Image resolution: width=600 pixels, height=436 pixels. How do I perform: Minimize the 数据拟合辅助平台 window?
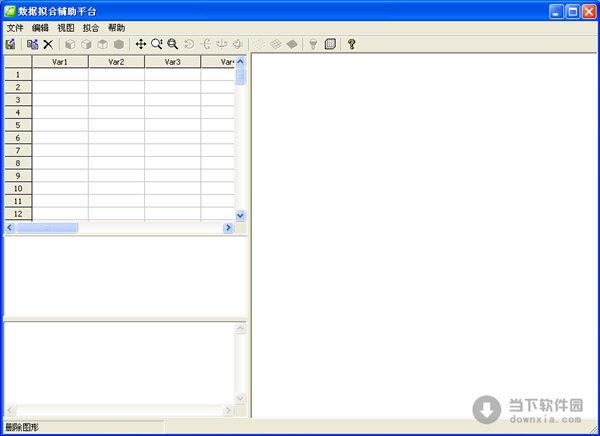coord(556,11)
